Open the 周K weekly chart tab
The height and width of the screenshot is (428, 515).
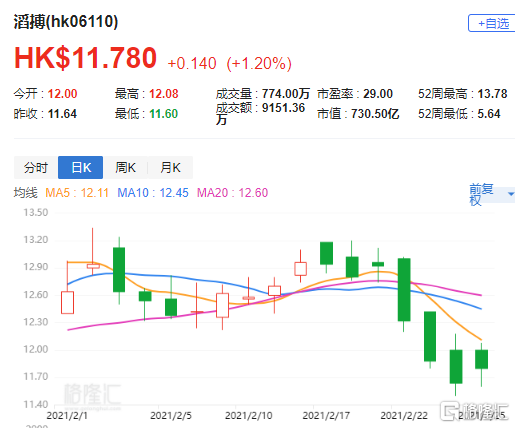pyautogui.click(x=125, y=167)
